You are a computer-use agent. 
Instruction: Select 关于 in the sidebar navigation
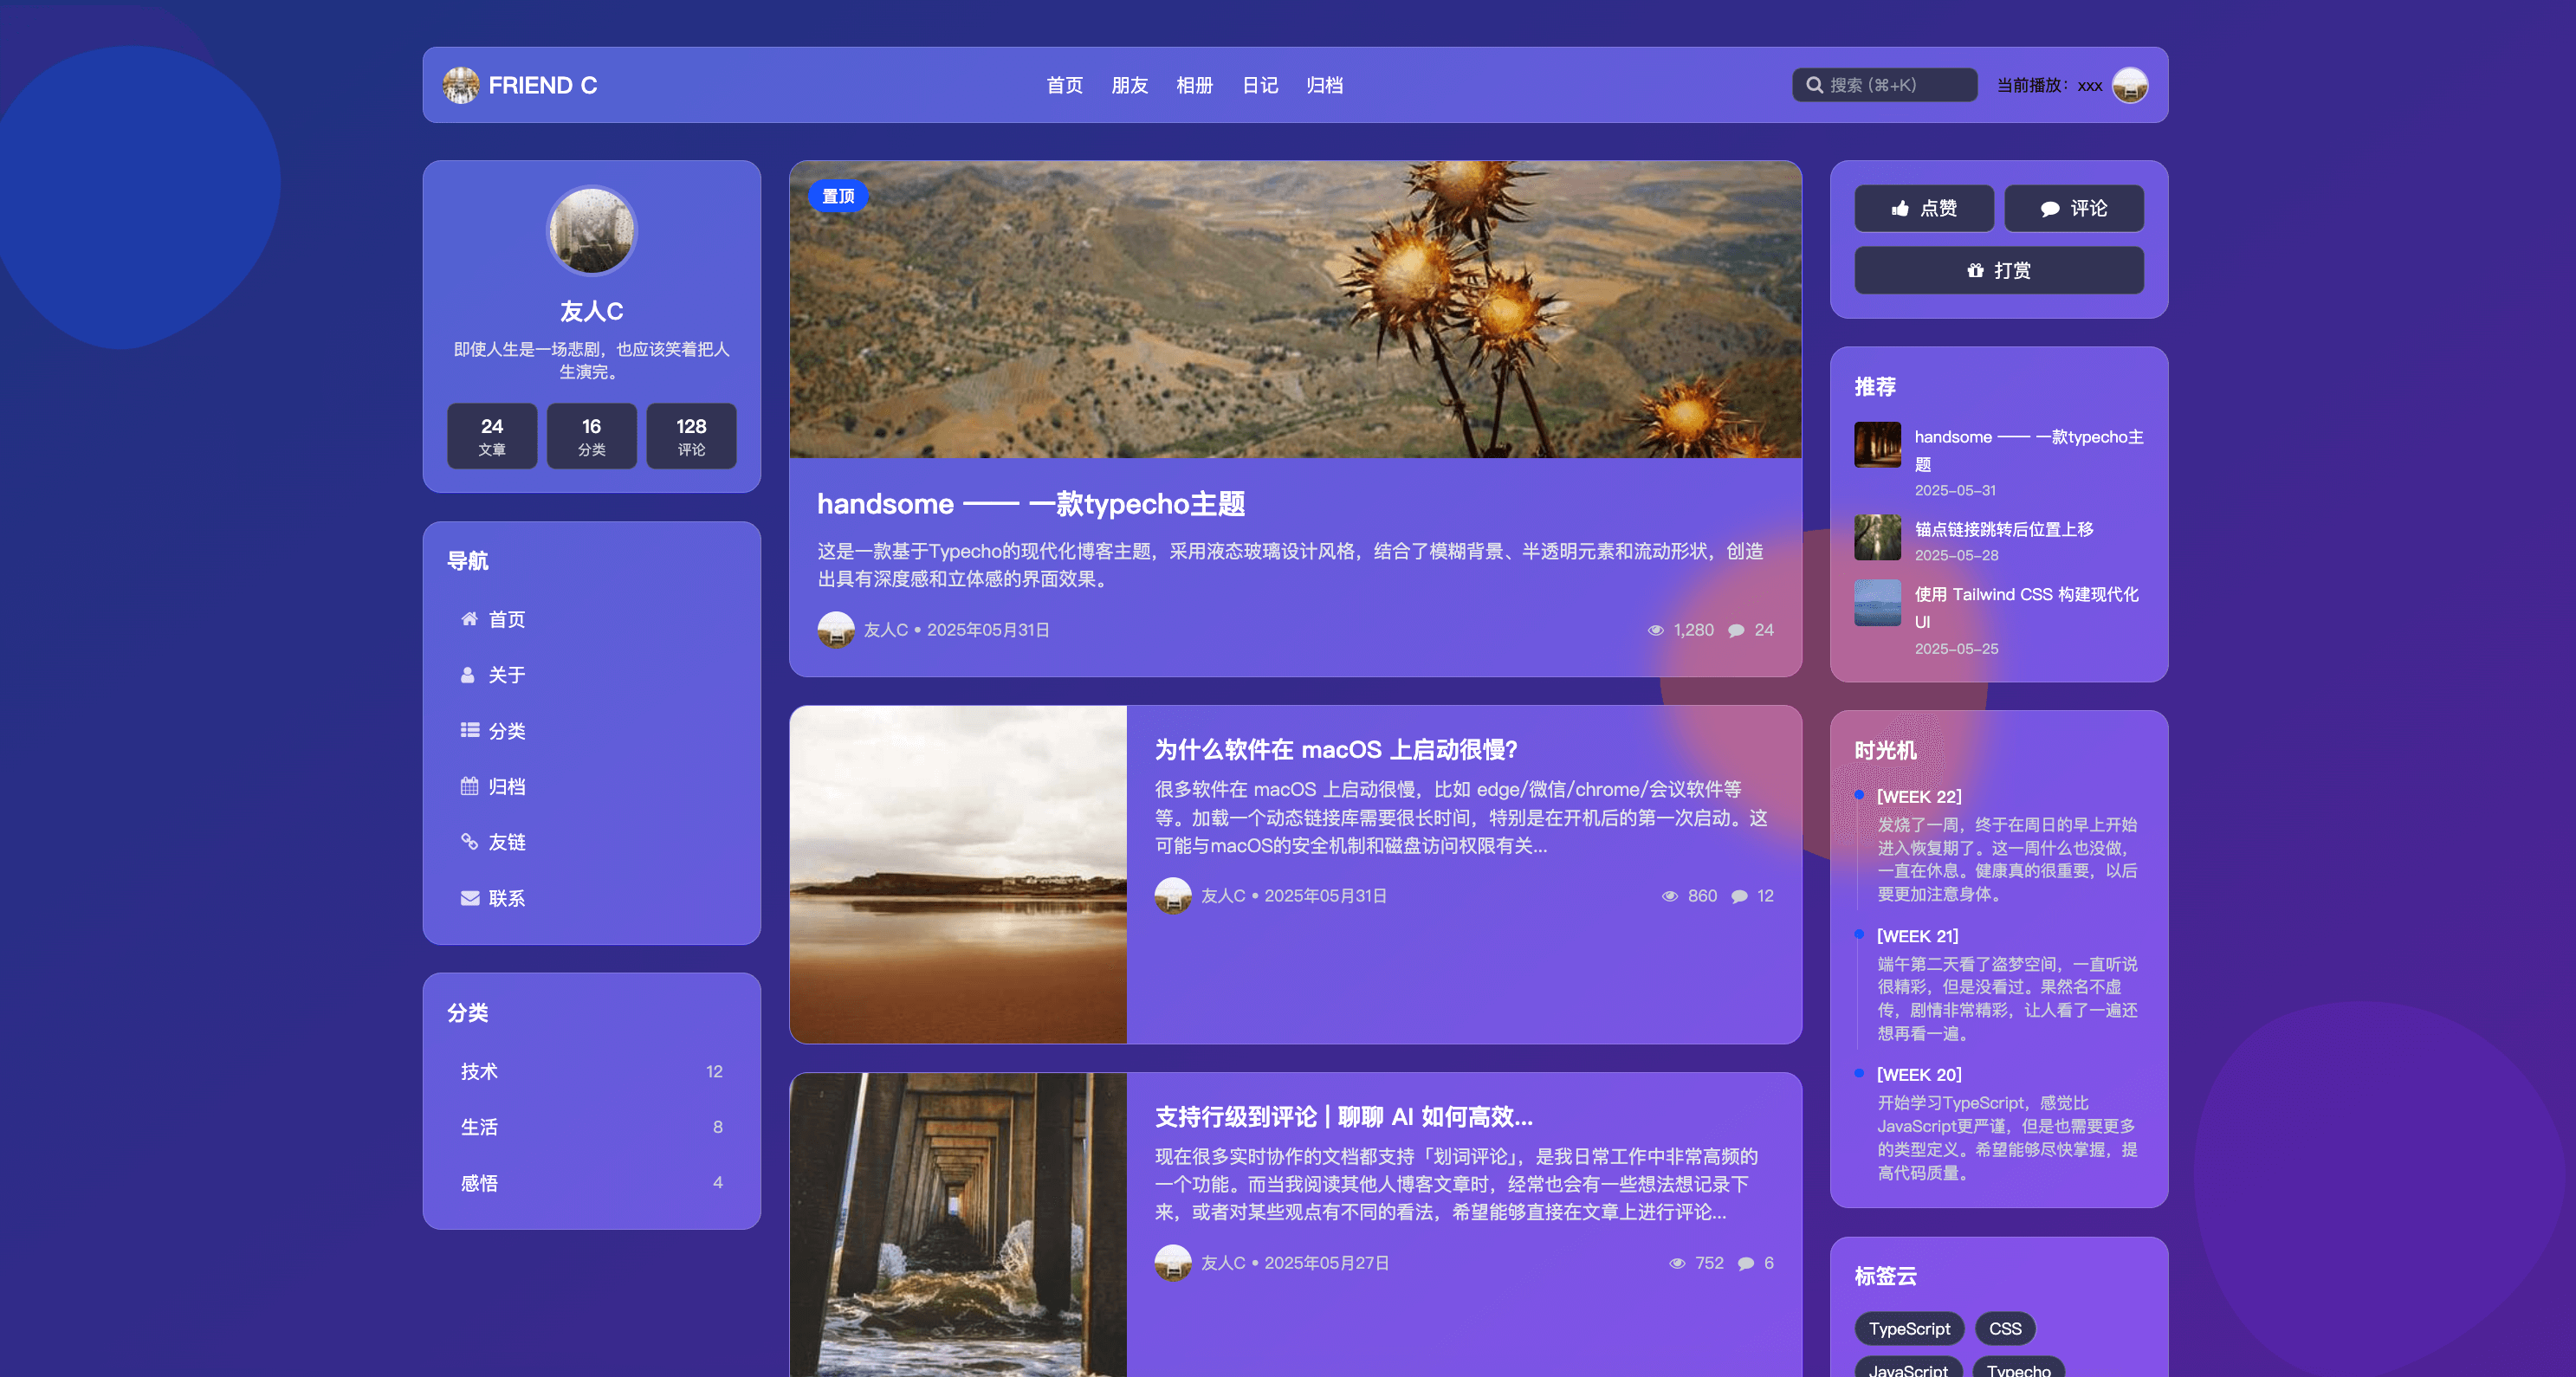(x=592, y=675)
